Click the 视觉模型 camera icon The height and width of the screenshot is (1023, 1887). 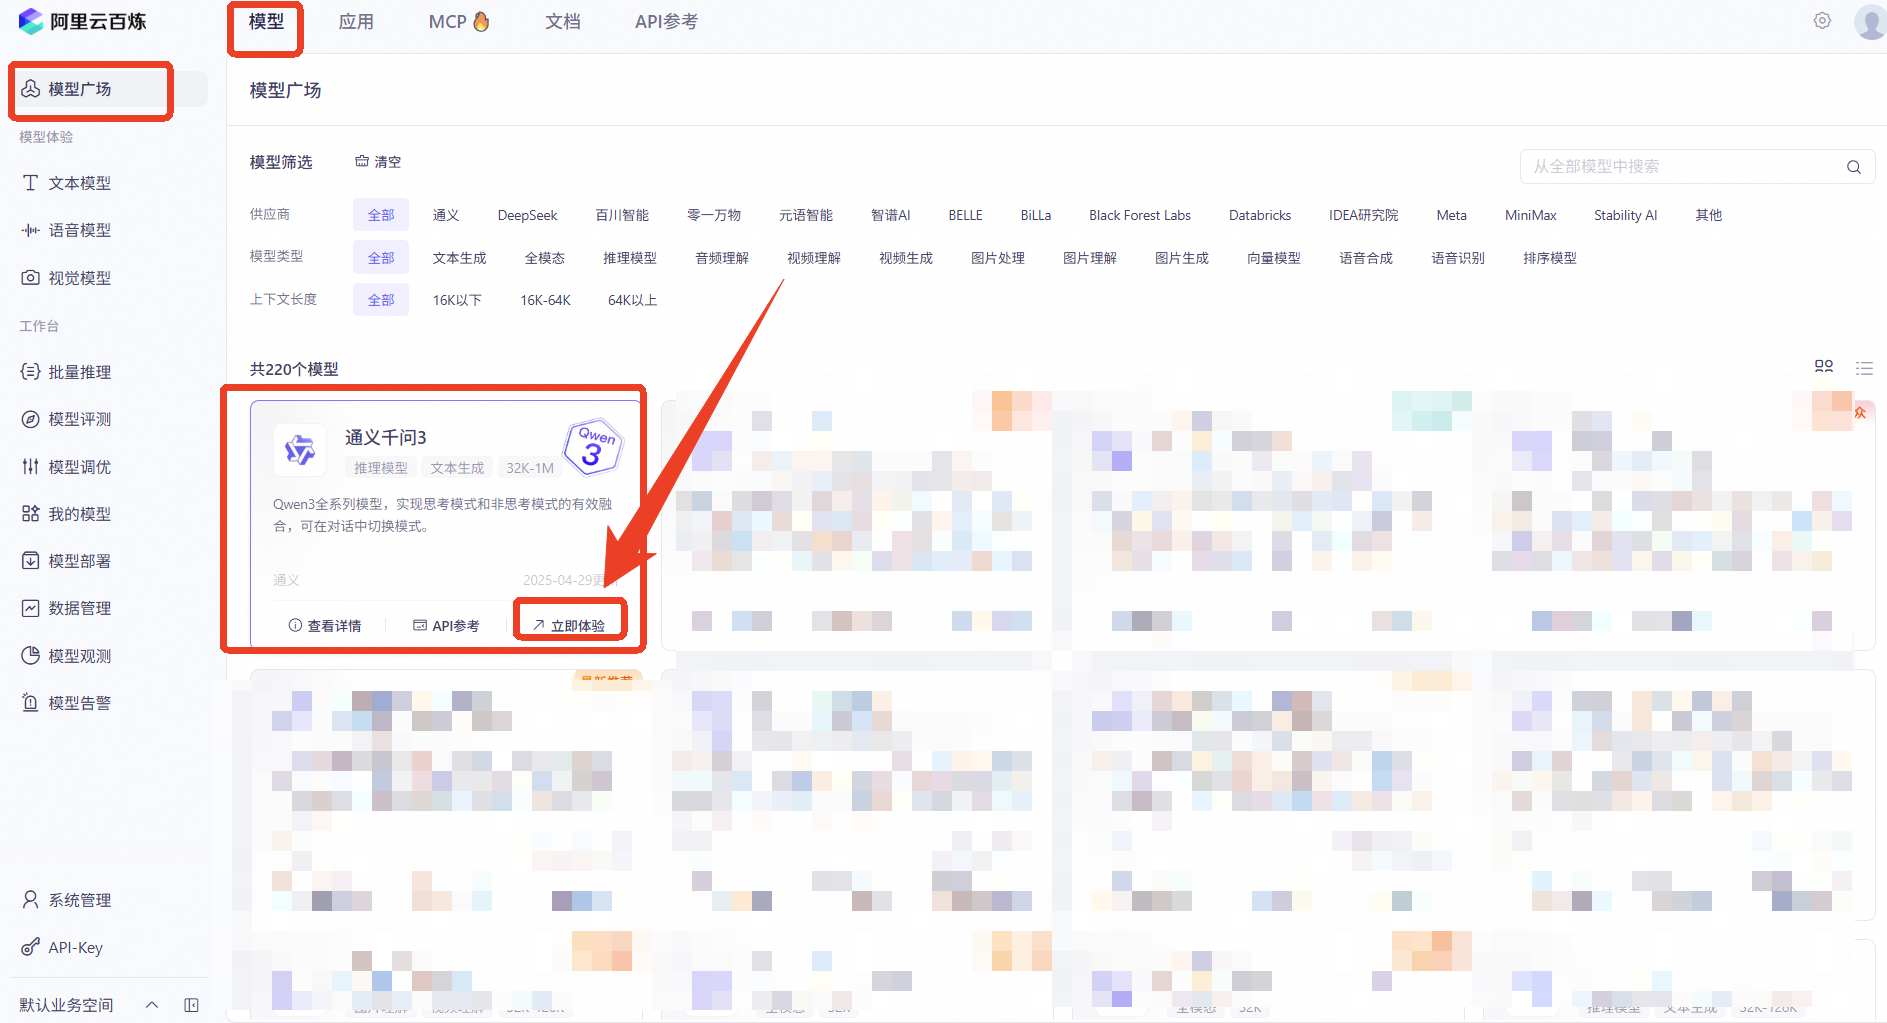coord(31,278)
